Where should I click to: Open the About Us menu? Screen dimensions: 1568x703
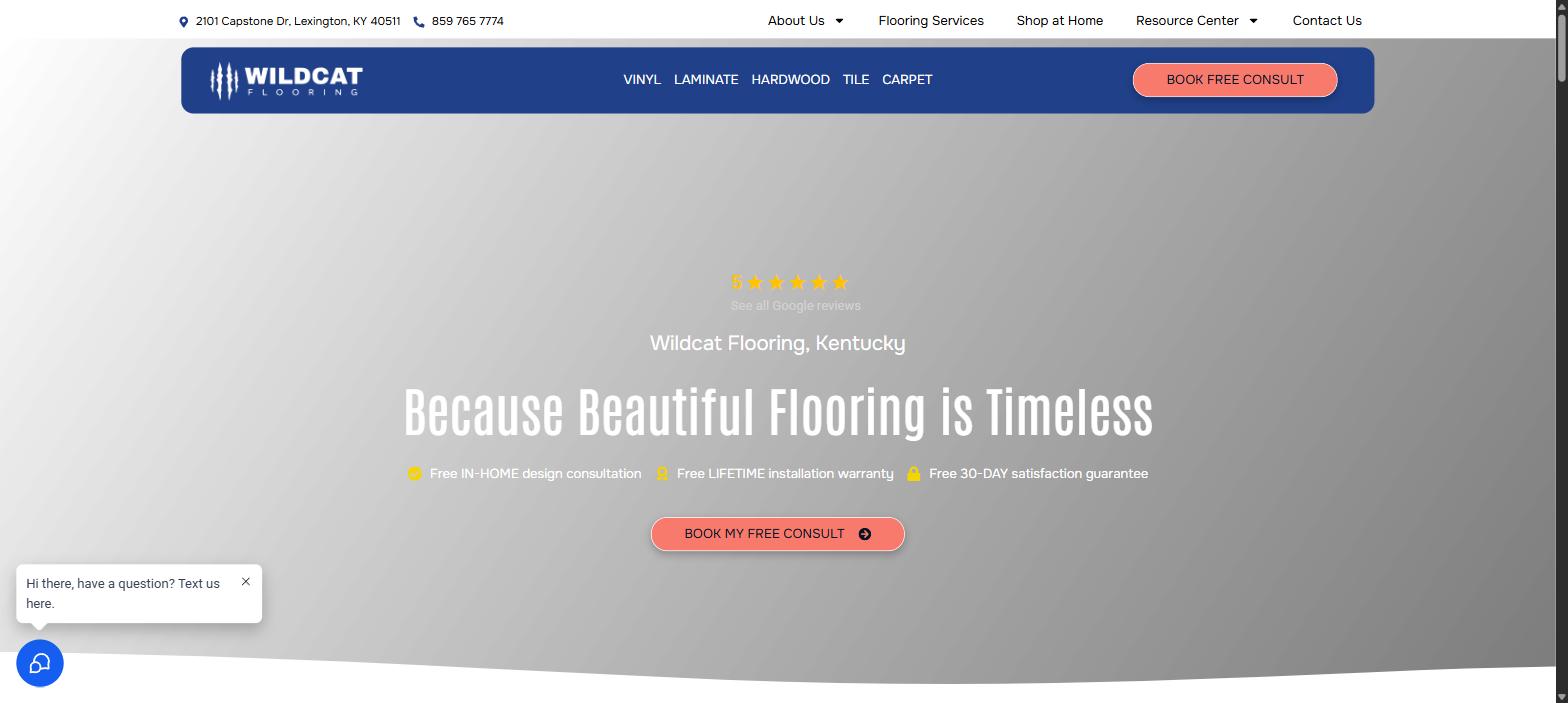pyautogui.click(x=796, y=20)
